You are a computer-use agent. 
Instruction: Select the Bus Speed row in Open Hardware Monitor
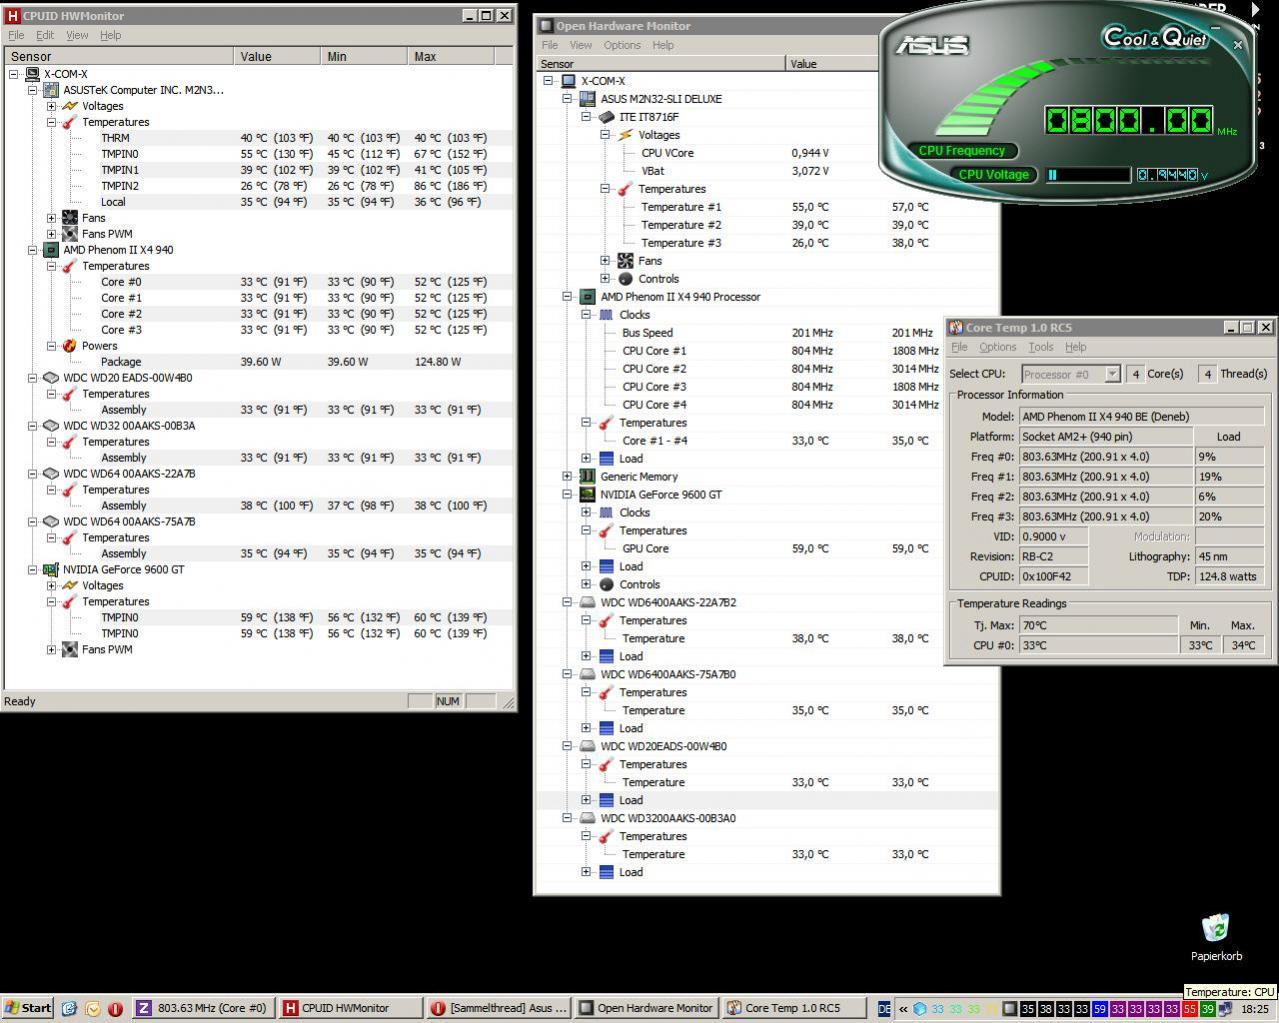click(767, 333)
